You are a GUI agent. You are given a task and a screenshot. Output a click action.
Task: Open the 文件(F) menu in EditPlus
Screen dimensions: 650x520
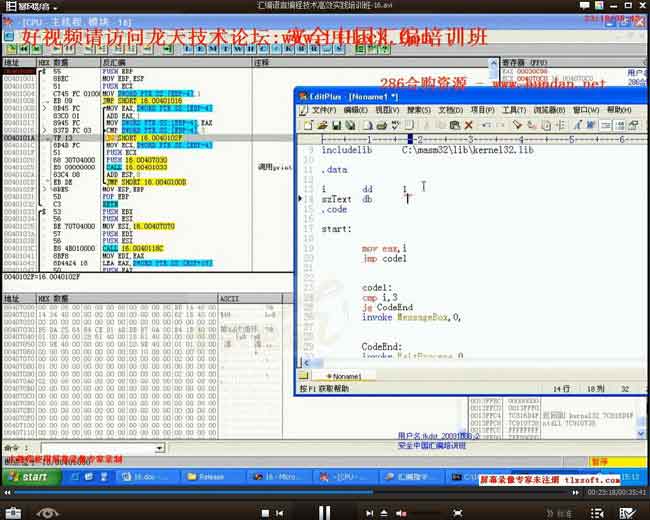tap(324, 110)
